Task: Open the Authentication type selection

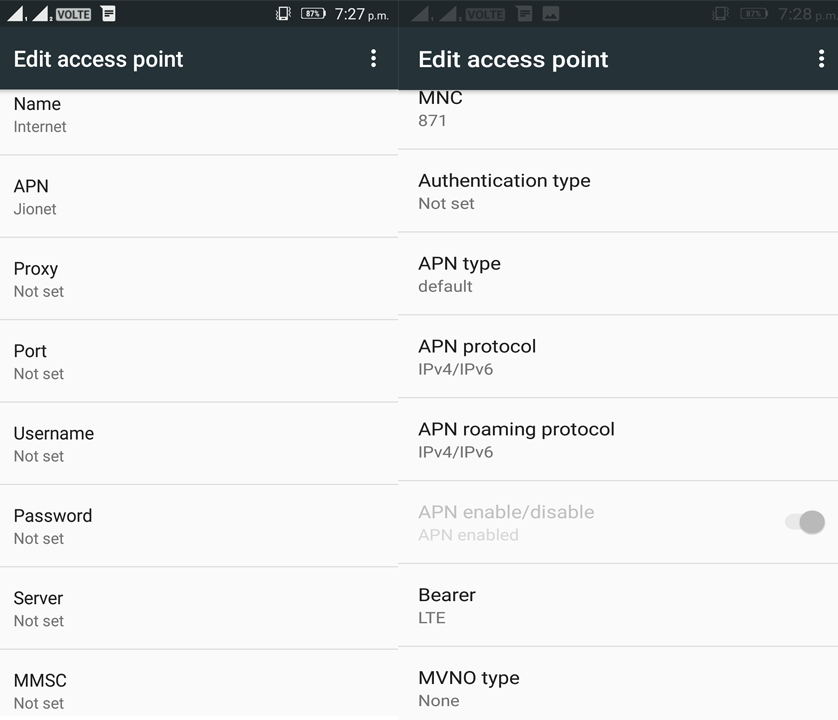Action: click(618, 191)
